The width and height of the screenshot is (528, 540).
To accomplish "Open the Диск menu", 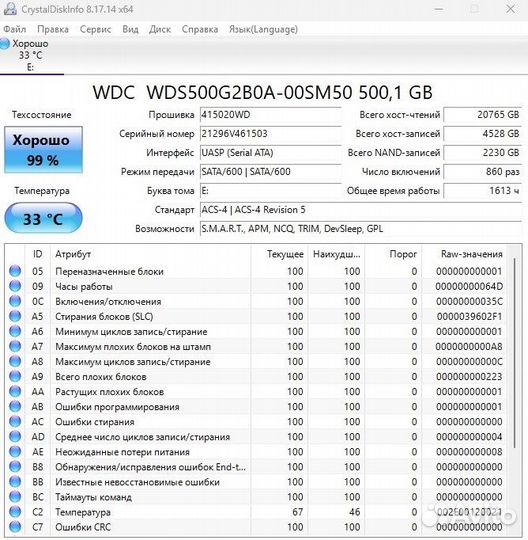I will (x=160, y=29).
